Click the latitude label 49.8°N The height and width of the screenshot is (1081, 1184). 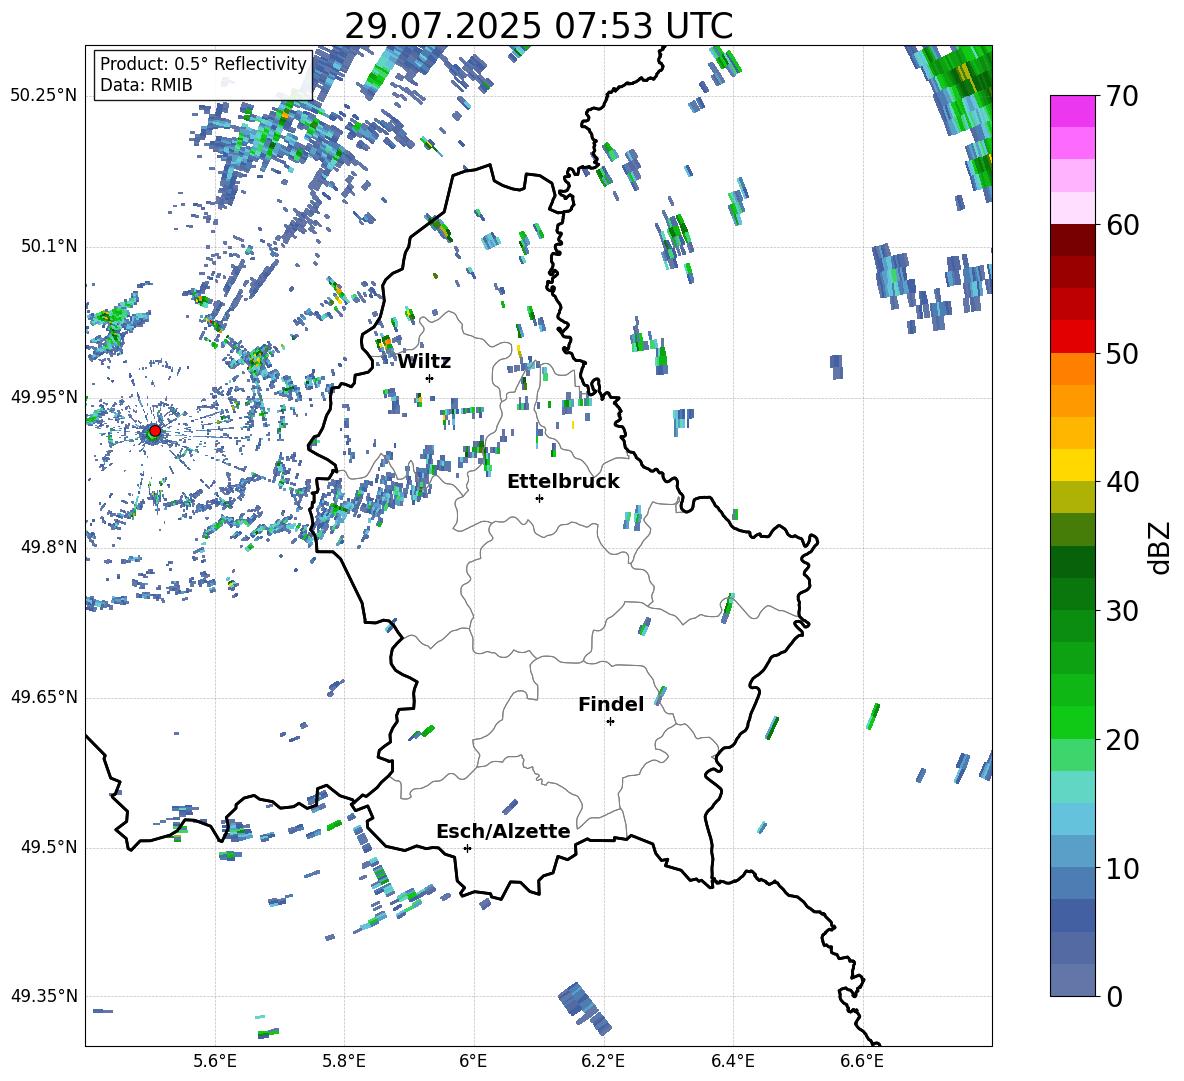(49, 547)
